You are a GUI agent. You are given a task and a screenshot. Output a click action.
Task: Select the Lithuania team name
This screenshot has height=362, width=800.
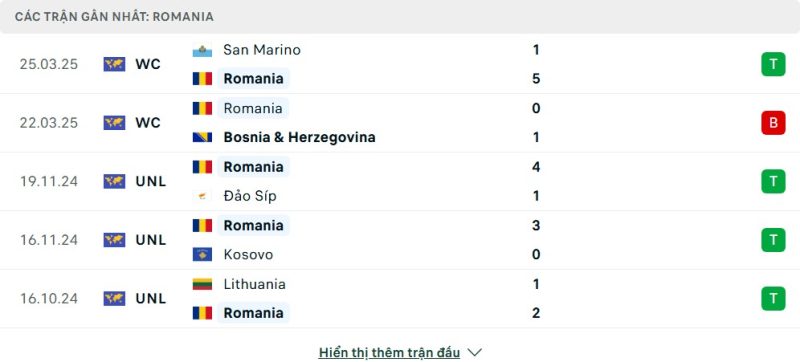(x=254, y=284)
